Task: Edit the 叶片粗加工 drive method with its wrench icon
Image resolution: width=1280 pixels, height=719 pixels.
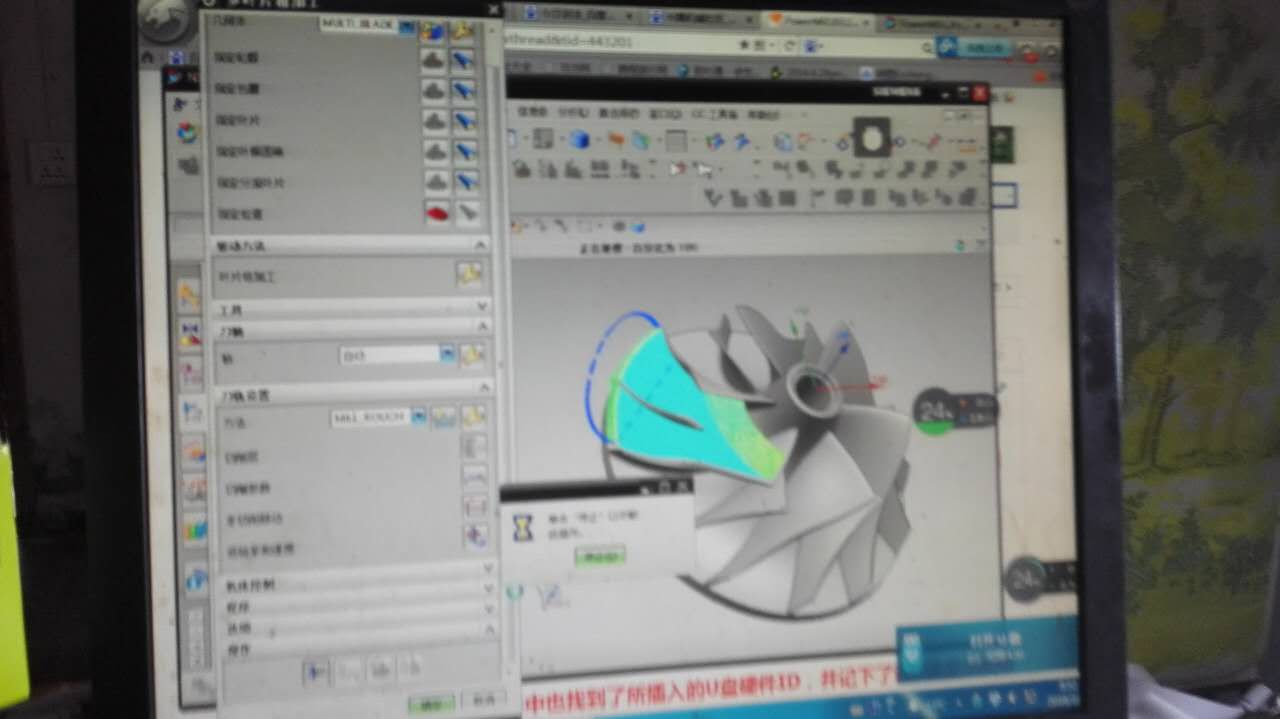Action: (470, 274)
